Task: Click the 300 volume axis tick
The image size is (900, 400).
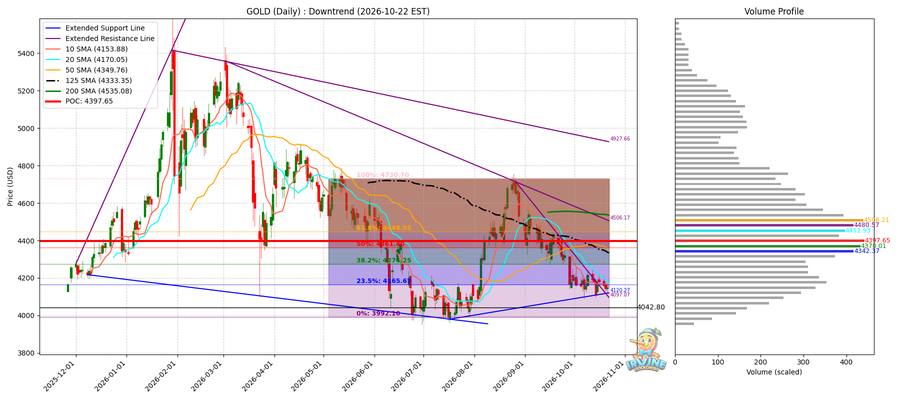Action: coord(804,363)
